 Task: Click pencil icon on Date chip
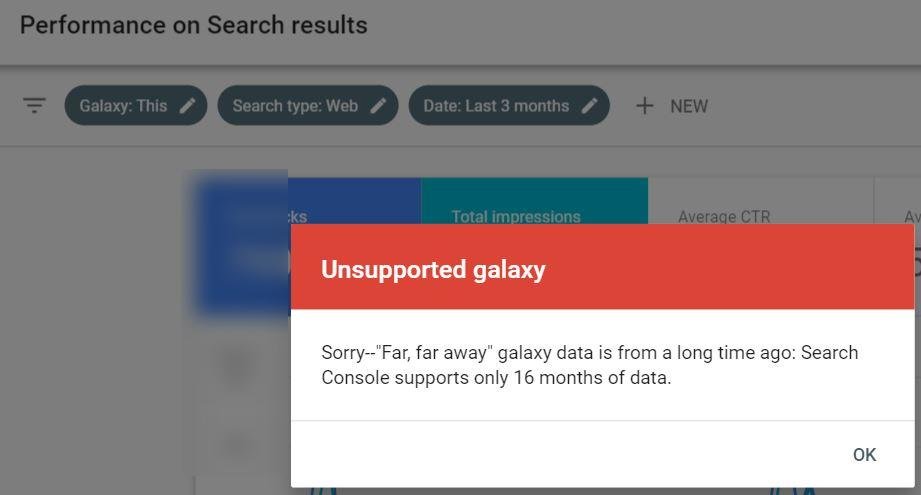click(x=590, y=106)
